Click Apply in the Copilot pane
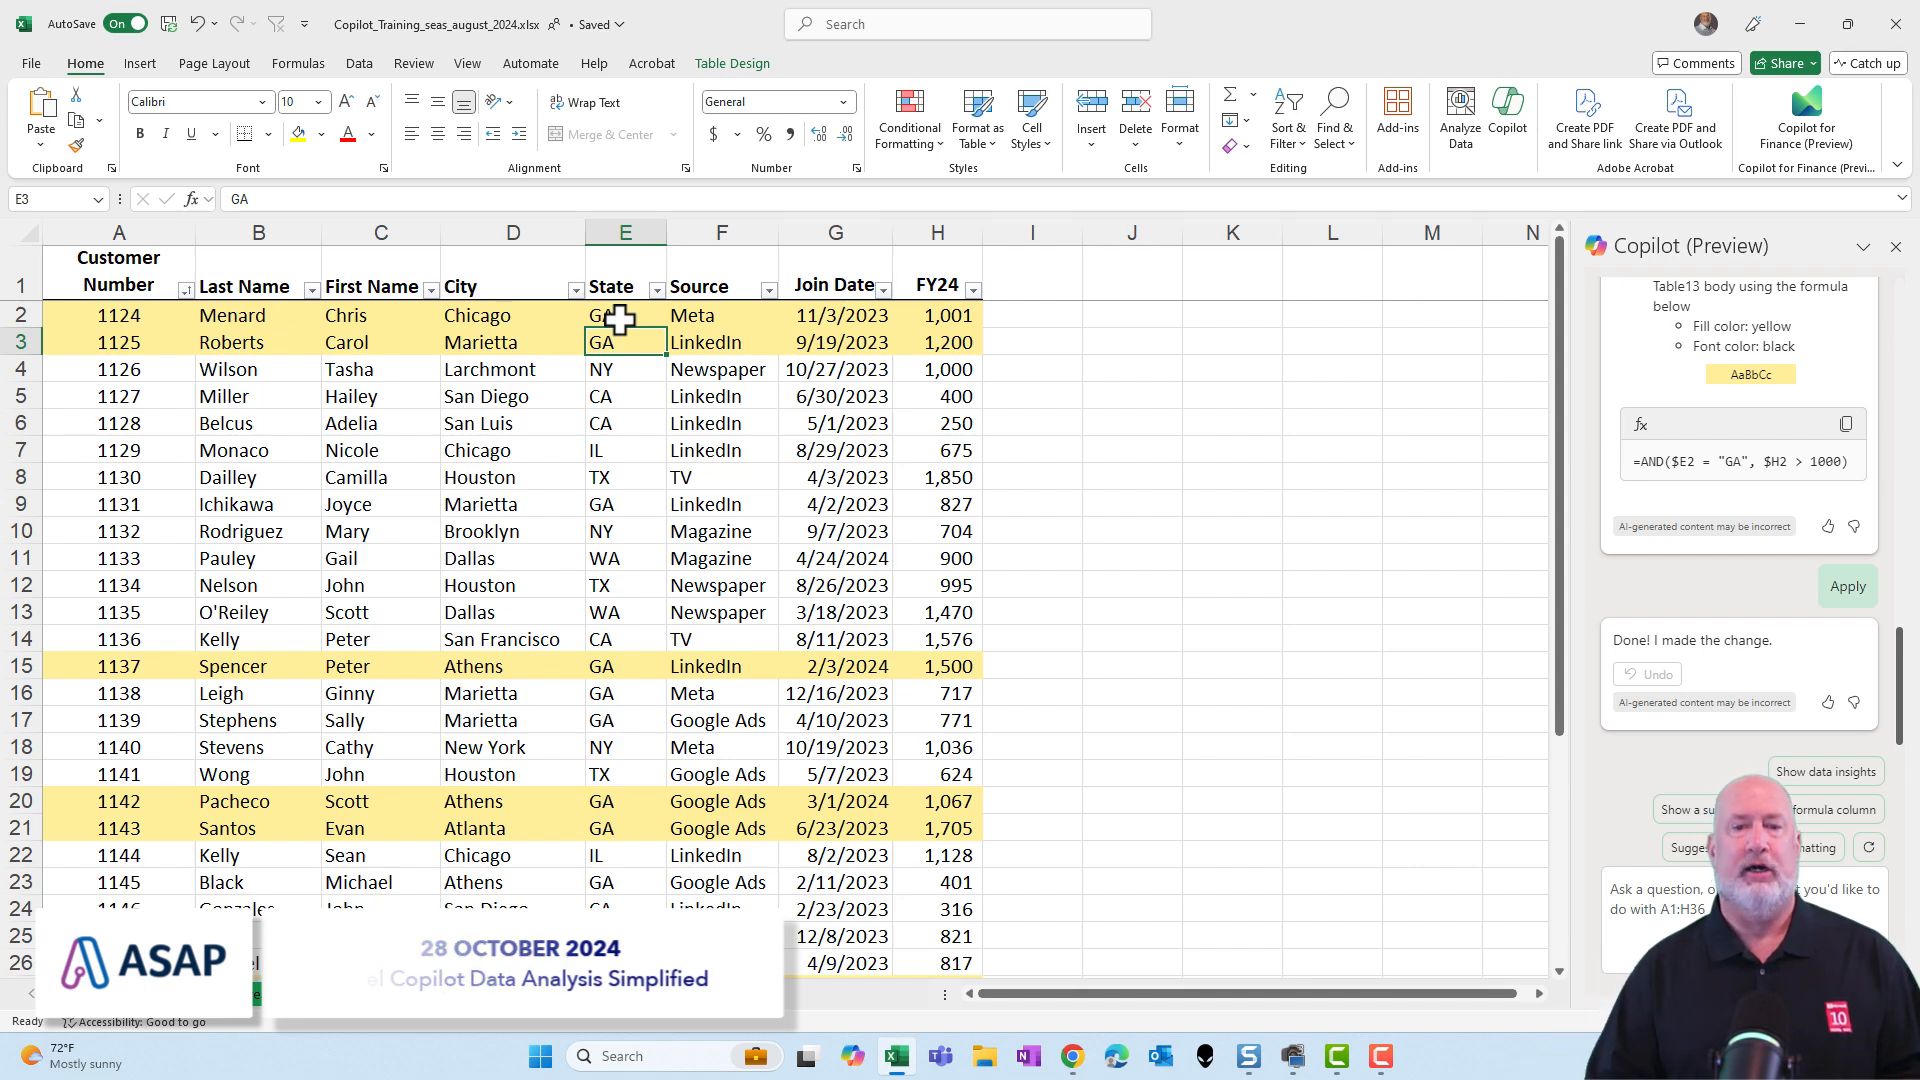Image resolution: width=1920 pixels, height=1080 pixels. click(1847, 586)
